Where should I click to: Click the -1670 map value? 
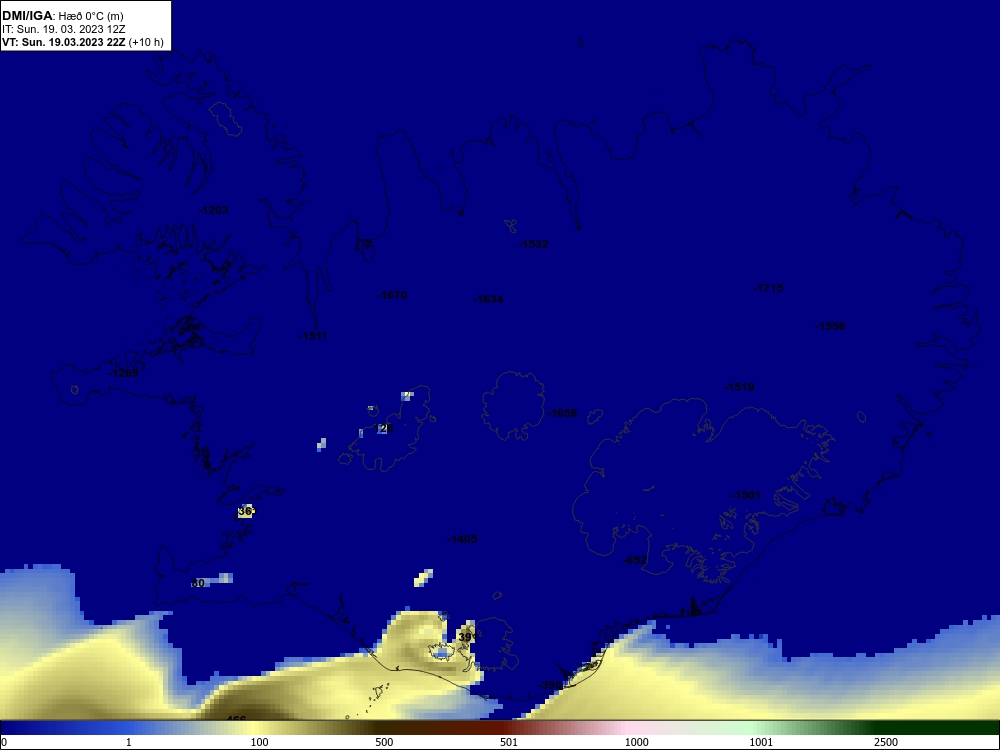tap(392, 295)
